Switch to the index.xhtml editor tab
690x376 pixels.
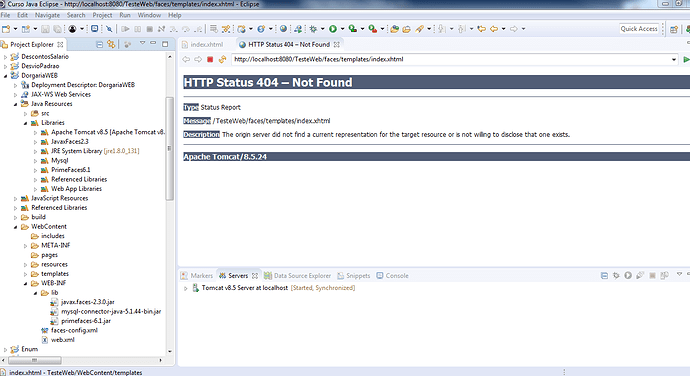pyautogui.click(x=202, y=44)
